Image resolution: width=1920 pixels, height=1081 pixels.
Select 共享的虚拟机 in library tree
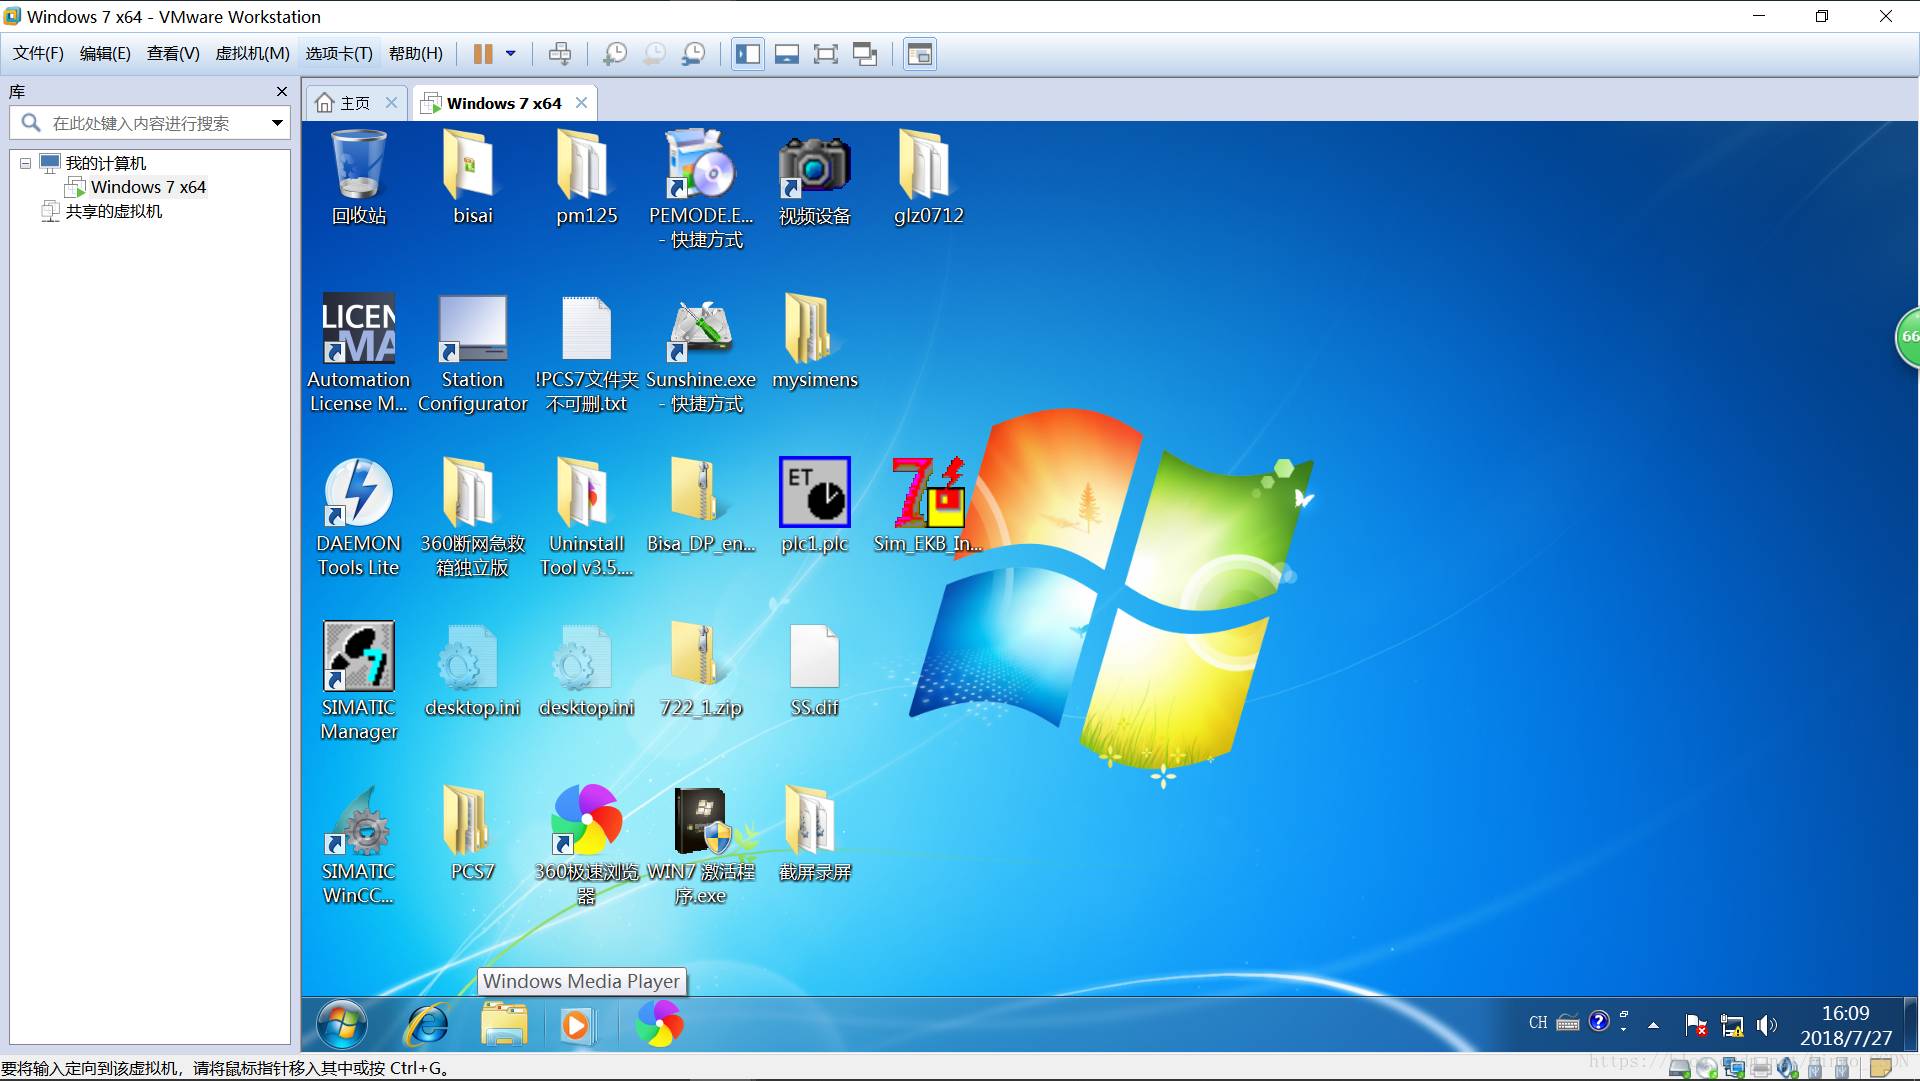[113, 211]
